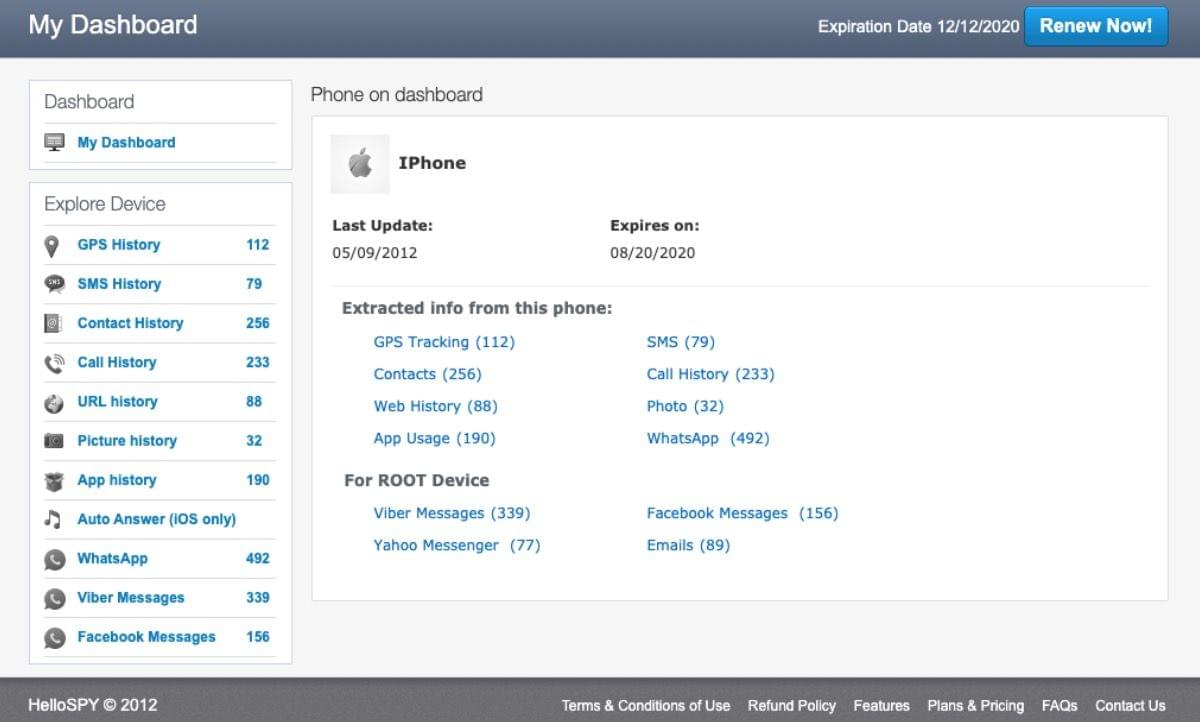1200x722 pixels.
Task: Open Picture history in sidebar
Action: click(127, 440)
